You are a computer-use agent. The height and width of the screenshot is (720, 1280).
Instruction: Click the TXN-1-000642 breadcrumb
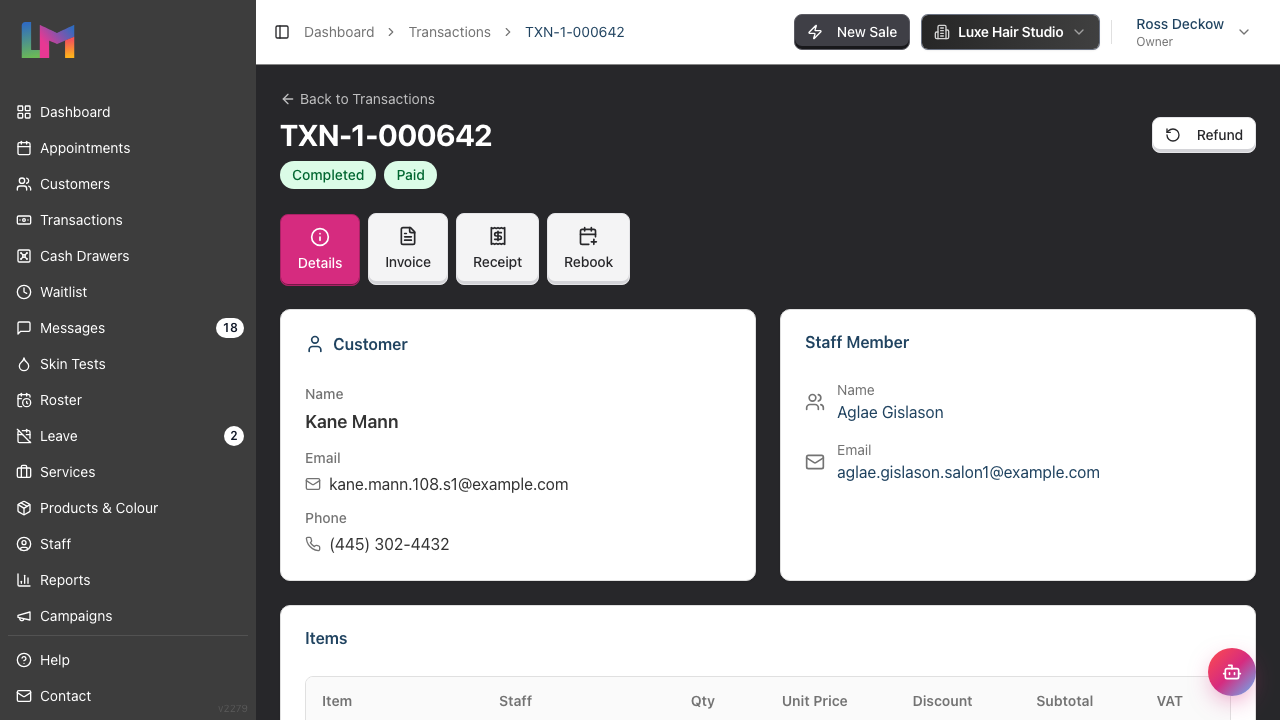(575, 32)
